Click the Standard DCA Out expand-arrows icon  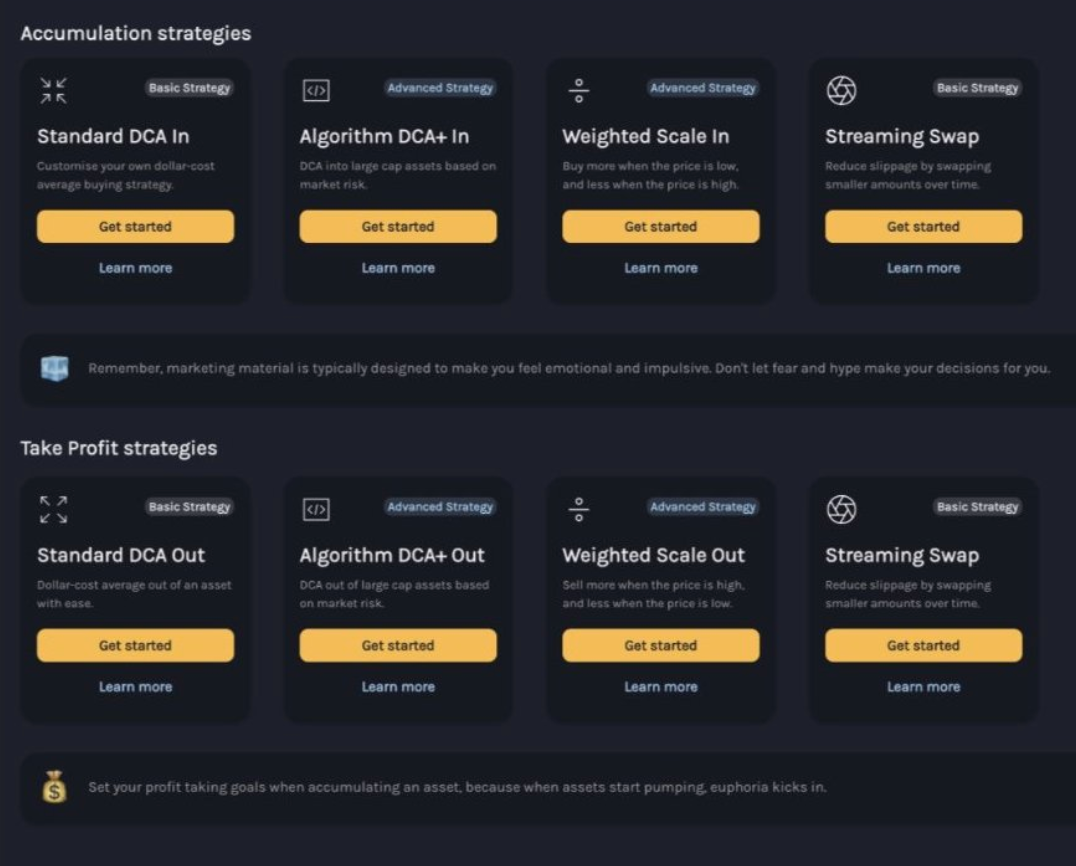click(53, 510)
